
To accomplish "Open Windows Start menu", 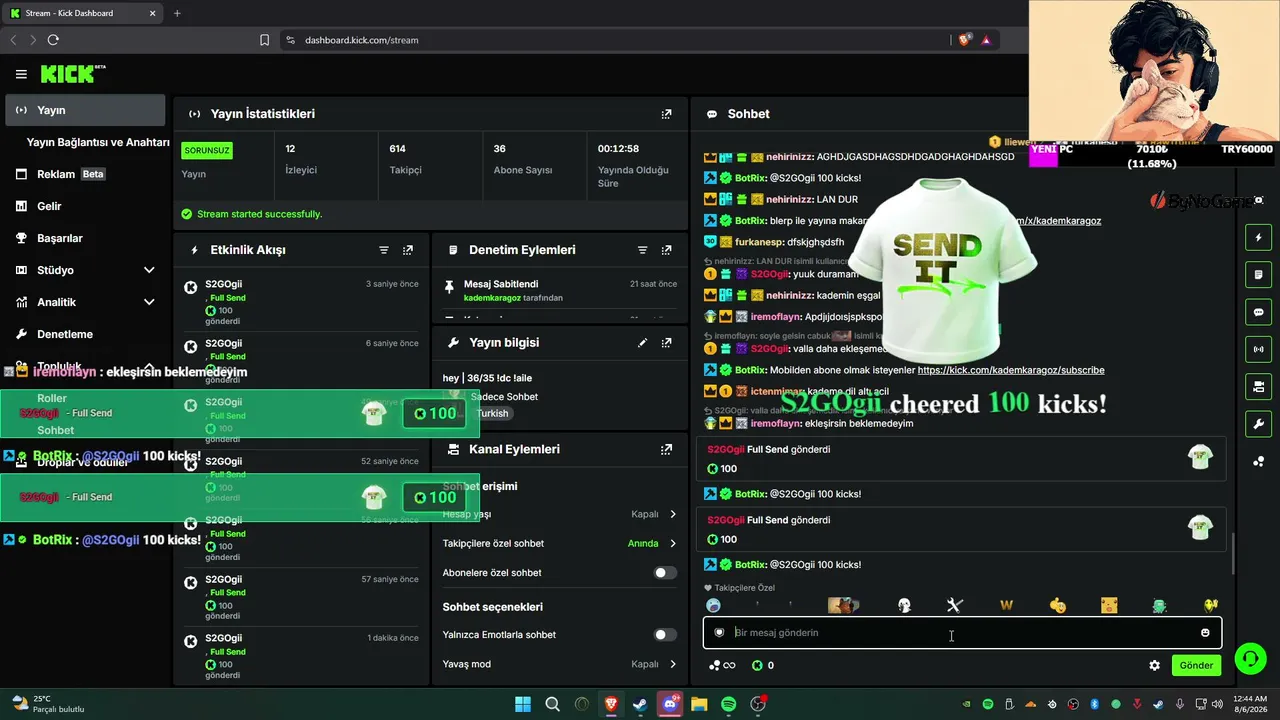I will (x=523, y=704).
